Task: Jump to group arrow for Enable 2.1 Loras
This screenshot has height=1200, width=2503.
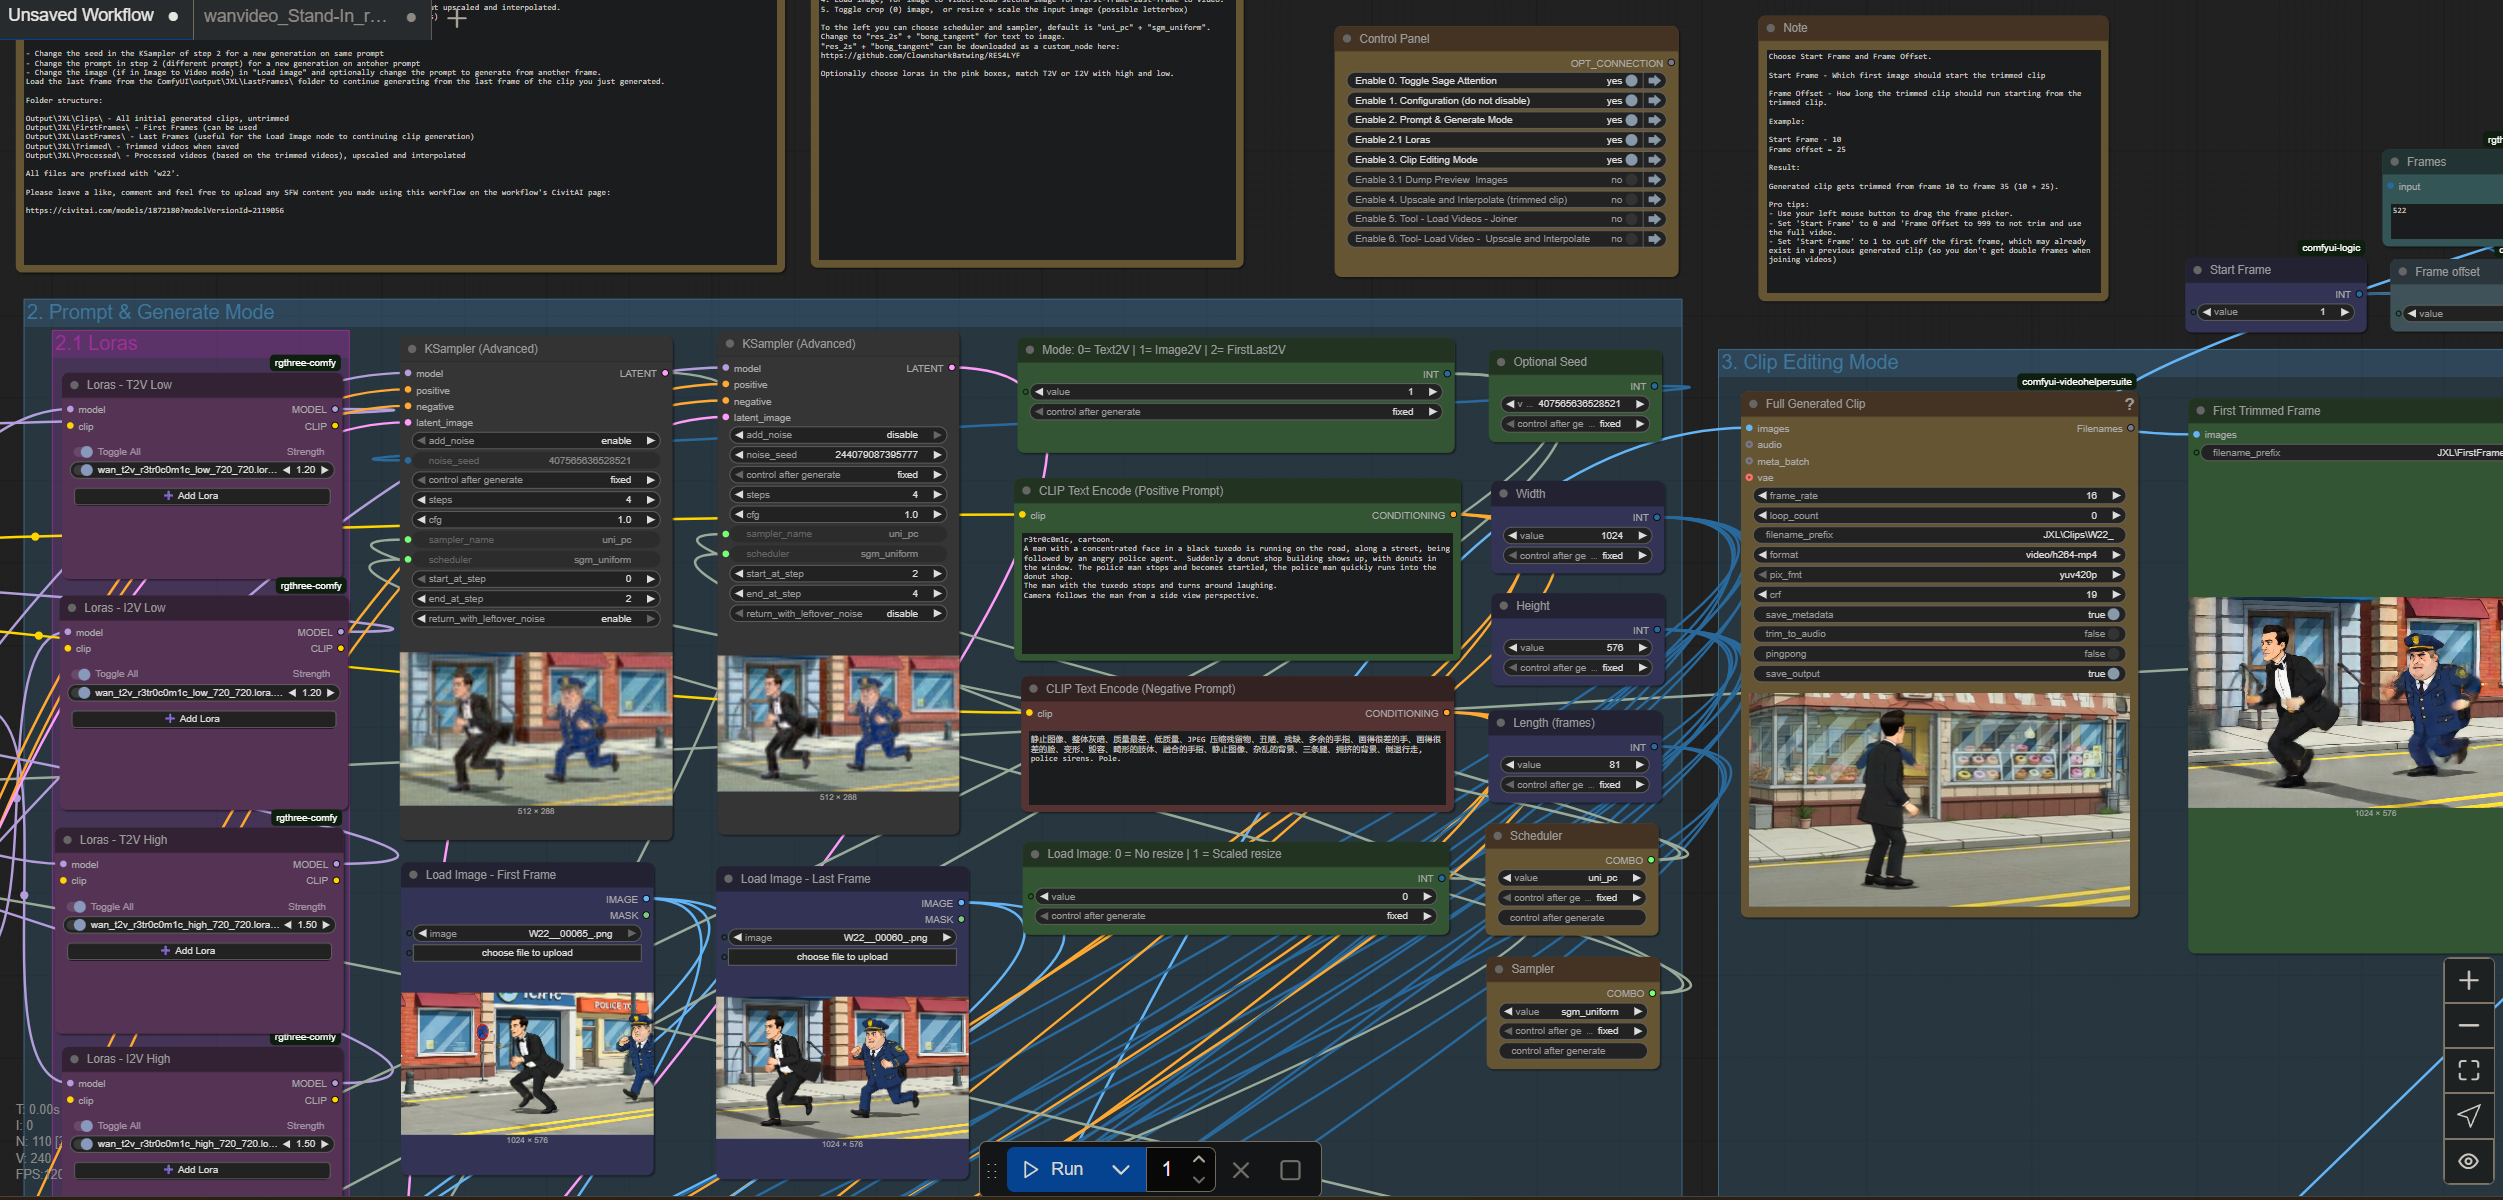Action: pos(1655,140)
